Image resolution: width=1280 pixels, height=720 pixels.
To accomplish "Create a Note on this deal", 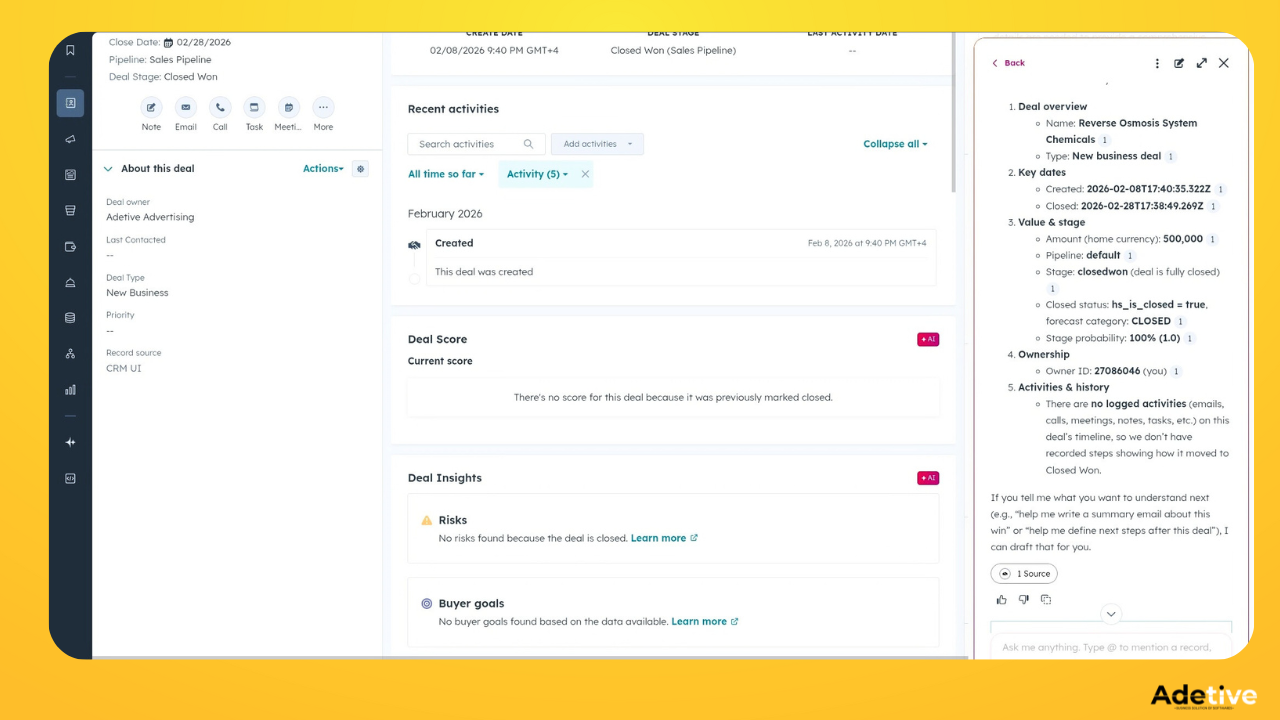I will pos(151,107).
